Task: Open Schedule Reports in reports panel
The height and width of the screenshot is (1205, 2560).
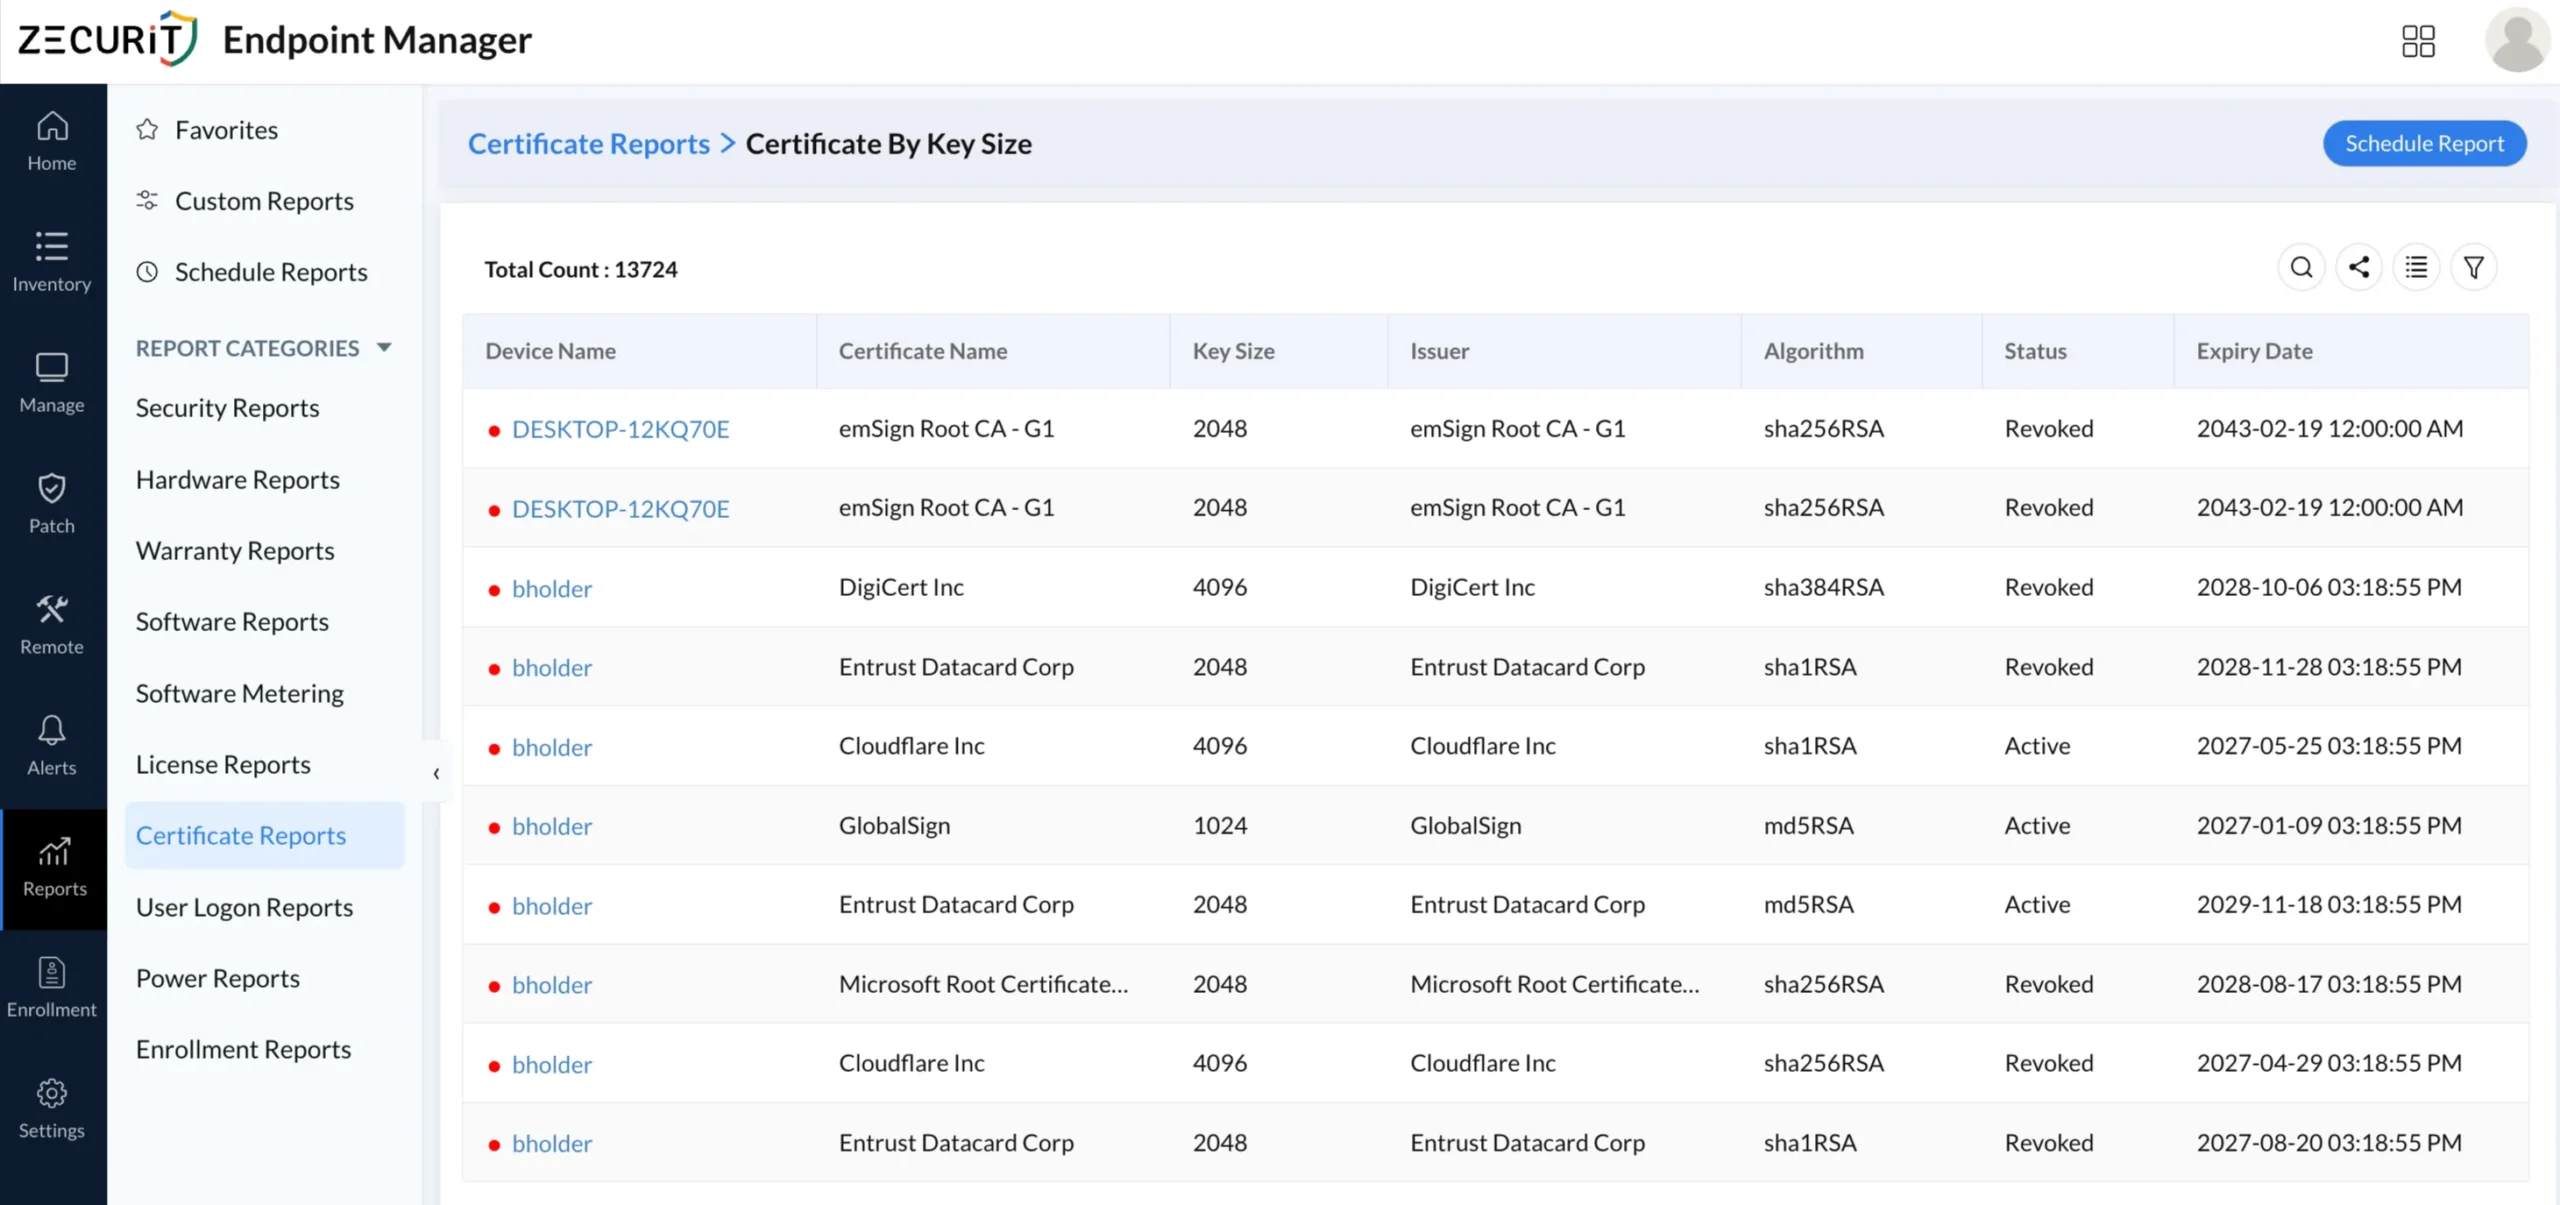Action: [271, 271]
